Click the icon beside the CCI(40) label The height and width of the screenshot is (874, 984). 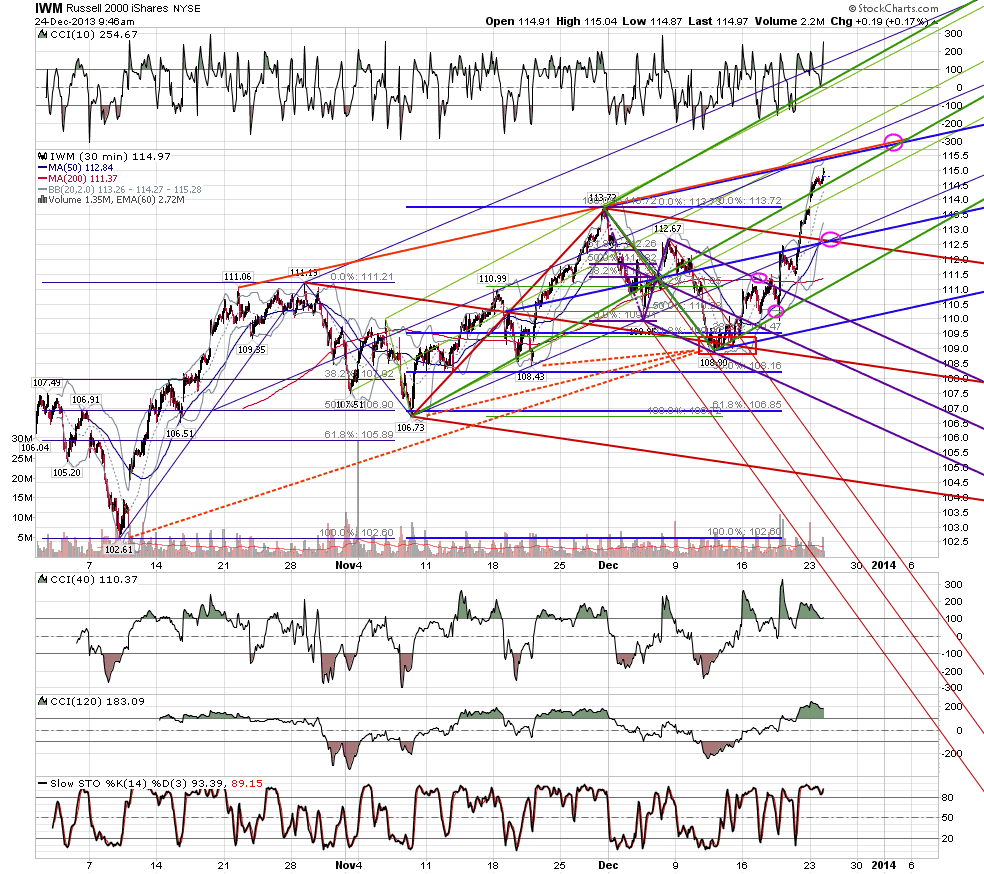(x=43, y=579)
